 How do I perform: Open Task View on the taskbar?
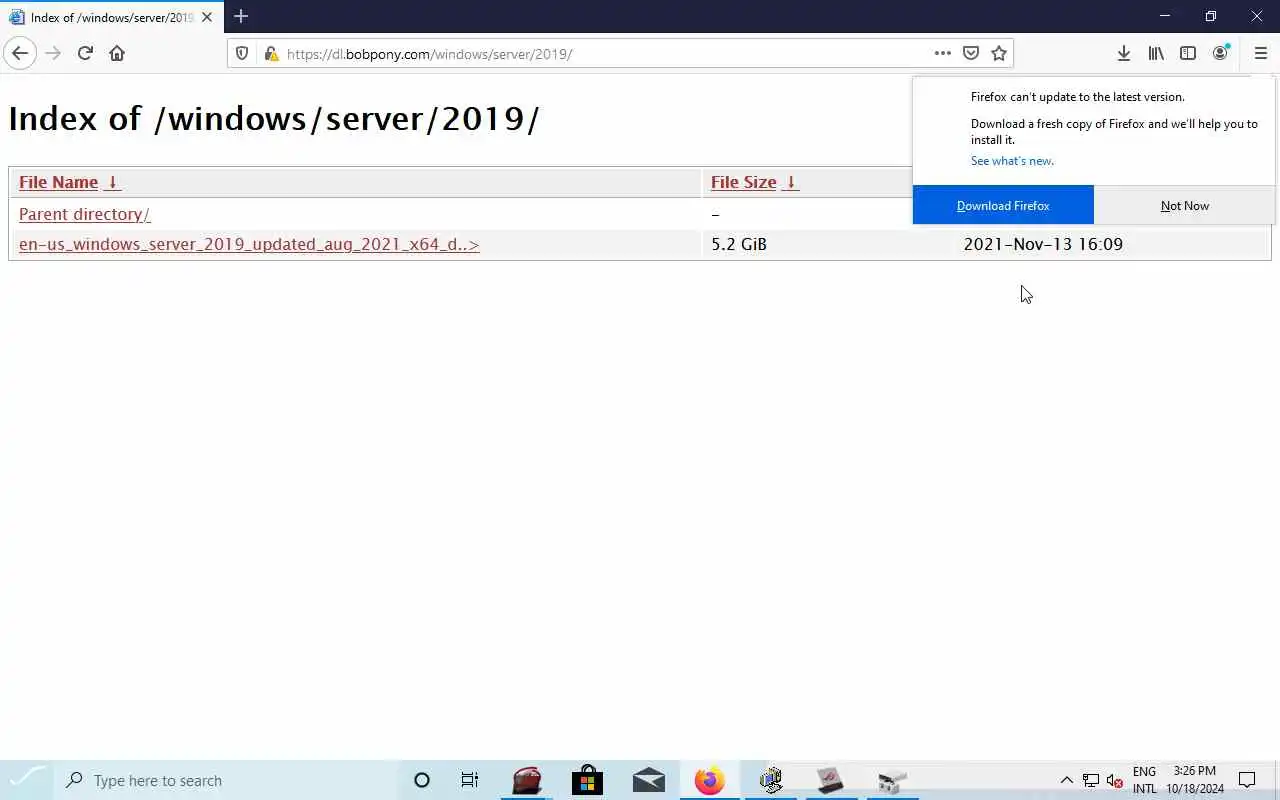click(469, 780)
